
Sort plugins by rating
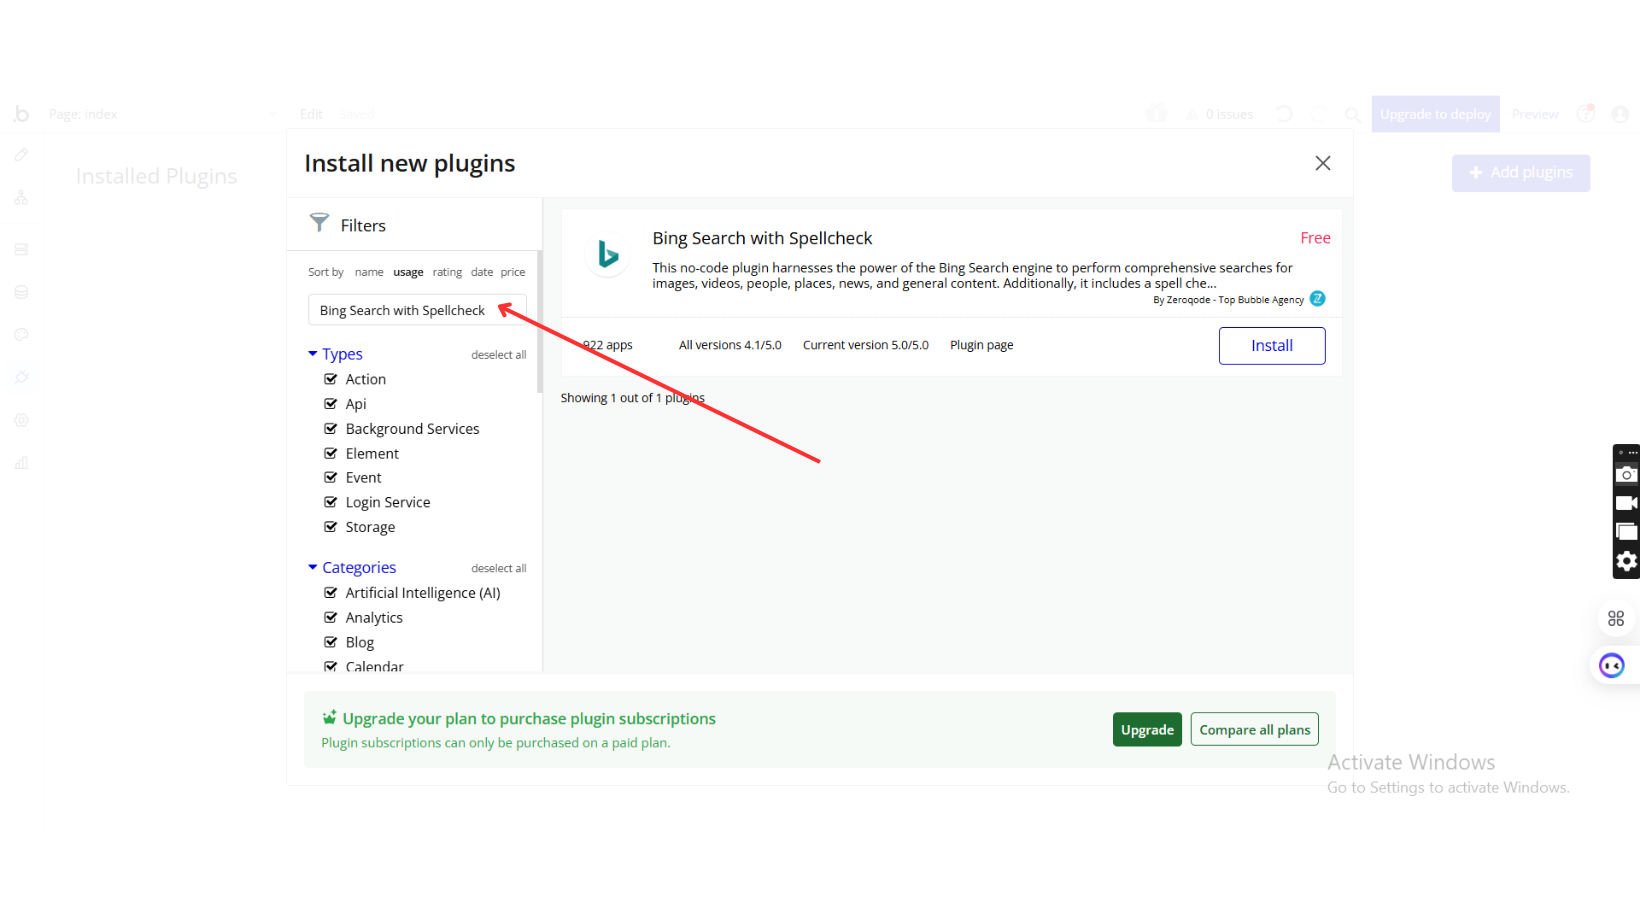coord(447,272)
